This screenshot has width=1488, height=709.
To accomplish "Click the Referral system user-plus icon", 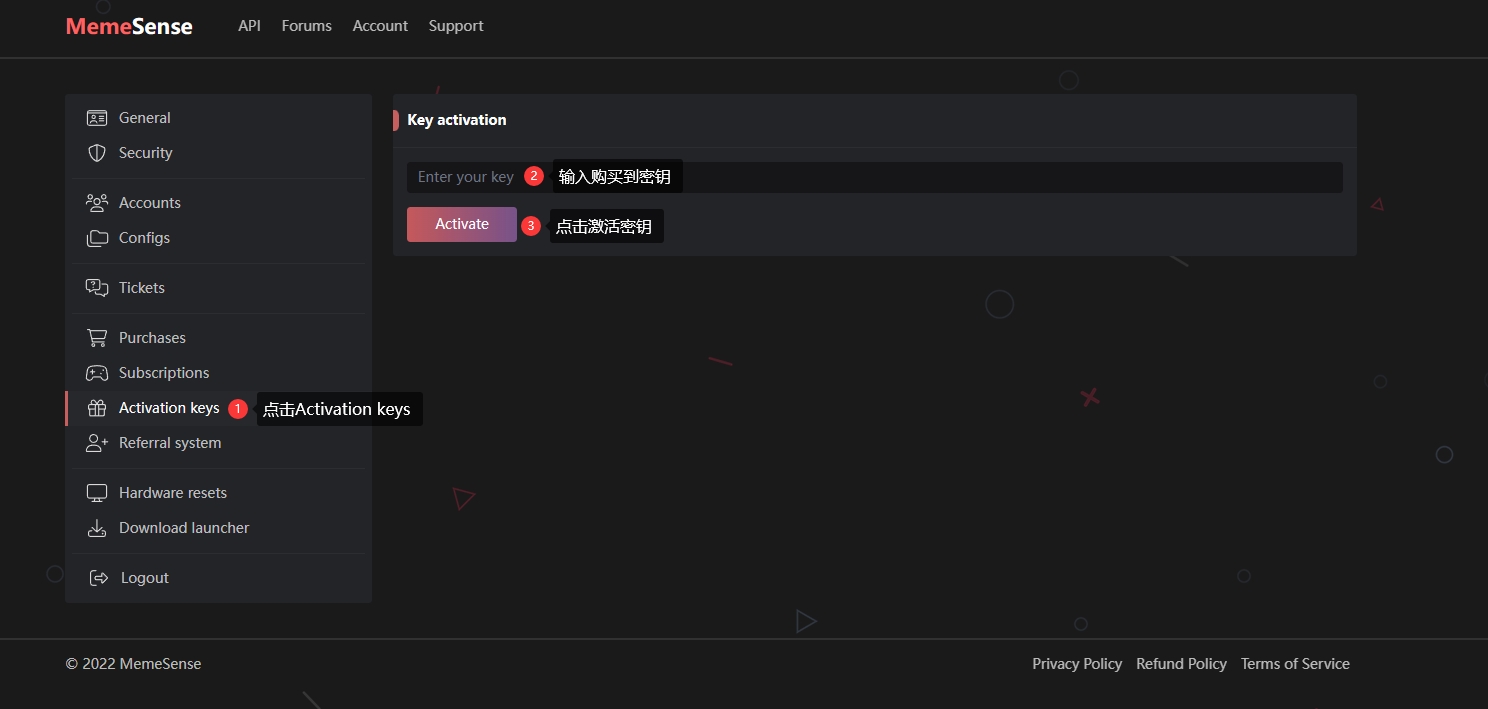I will point(97,443).
